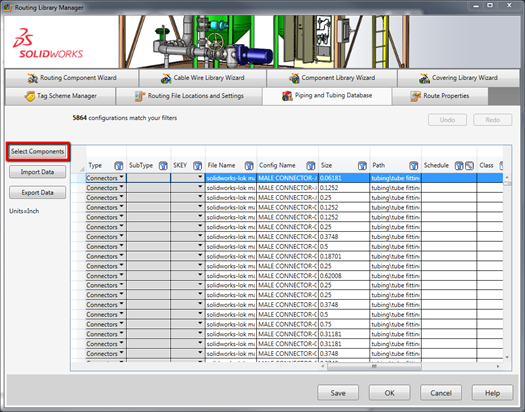Switch to Tag Scheme Manager tab
Image resolution: width=525 pixels, height=412 pixels.
[x=60, y=96]
